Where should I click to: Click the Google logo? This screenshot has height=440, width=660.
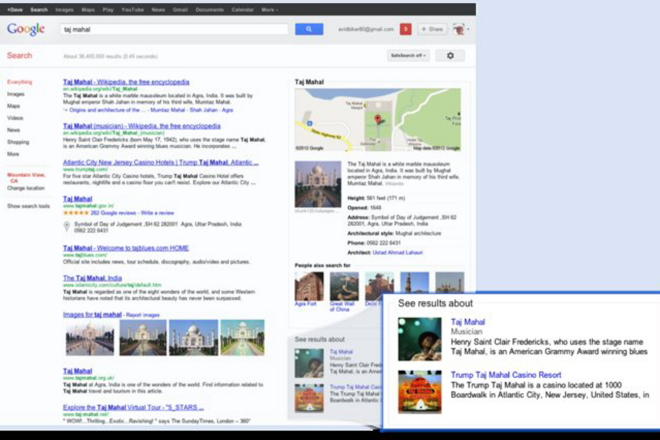26,29
